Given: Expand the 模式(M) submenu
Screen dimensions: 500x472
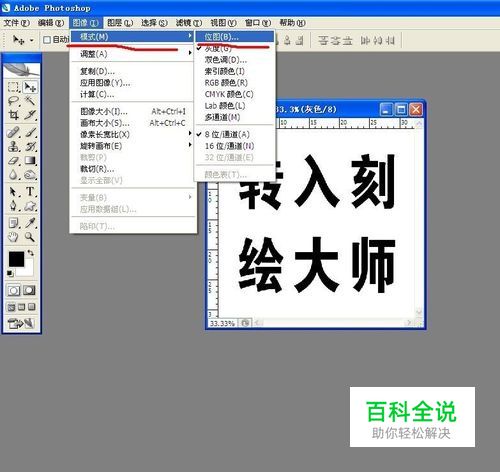Looking at the screenshot, I should pyautogui.click(x=132, y=37).
